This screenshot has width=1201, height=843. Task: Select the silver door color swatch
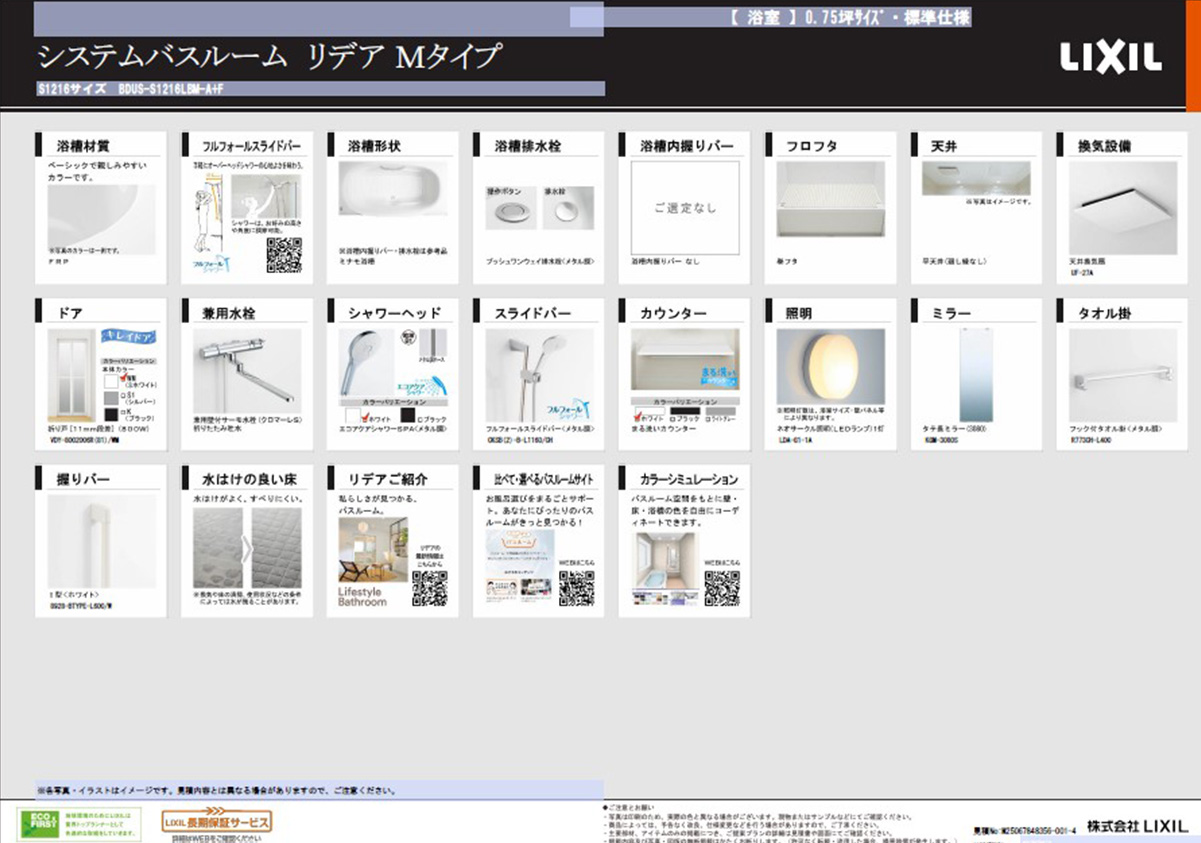tap(110, 399)
